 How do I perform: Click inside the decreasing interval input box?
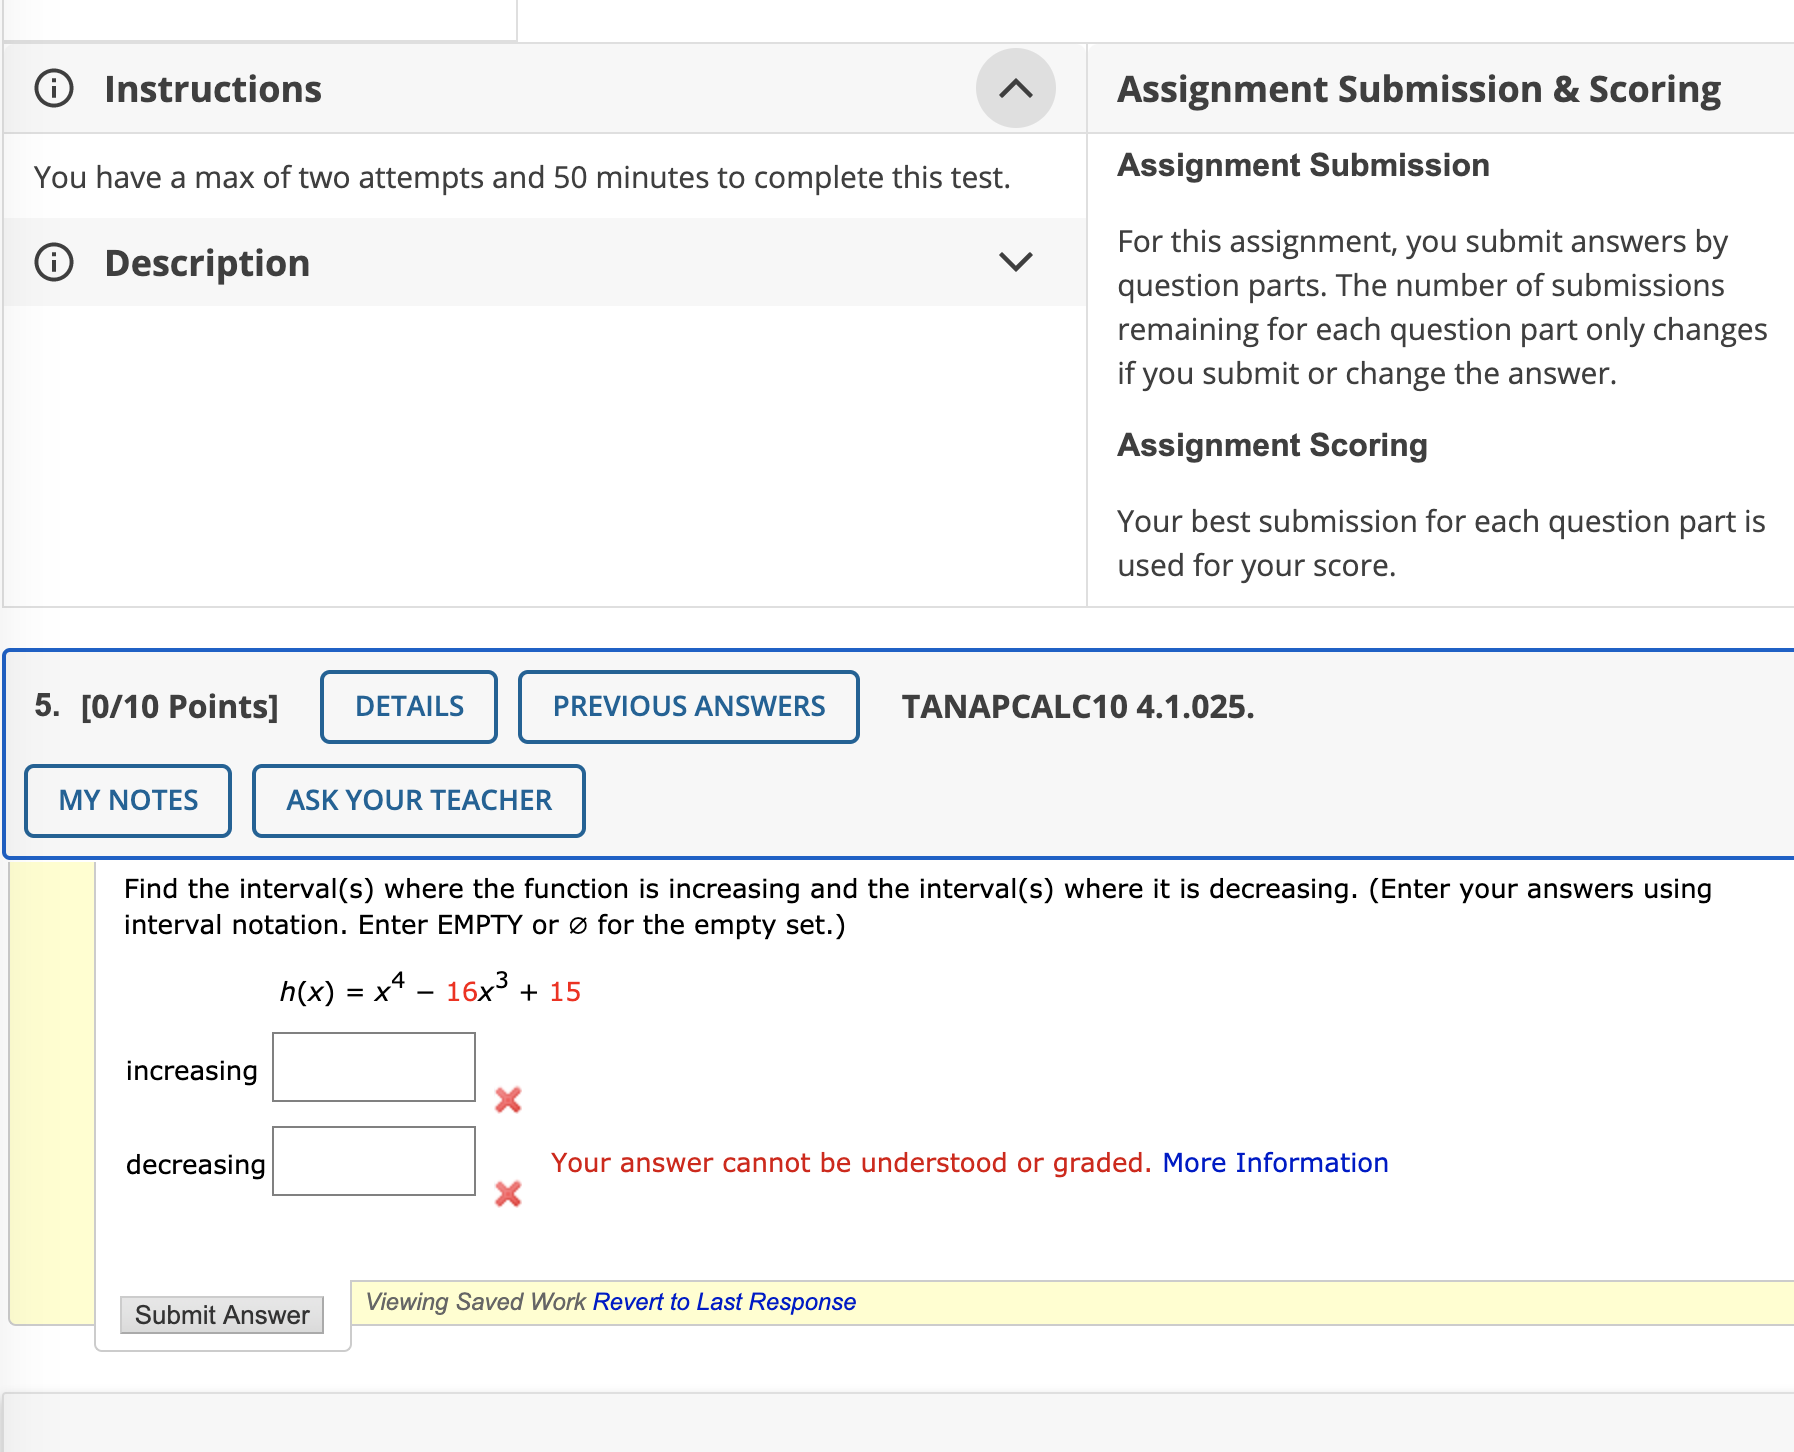coord(372,1160)
